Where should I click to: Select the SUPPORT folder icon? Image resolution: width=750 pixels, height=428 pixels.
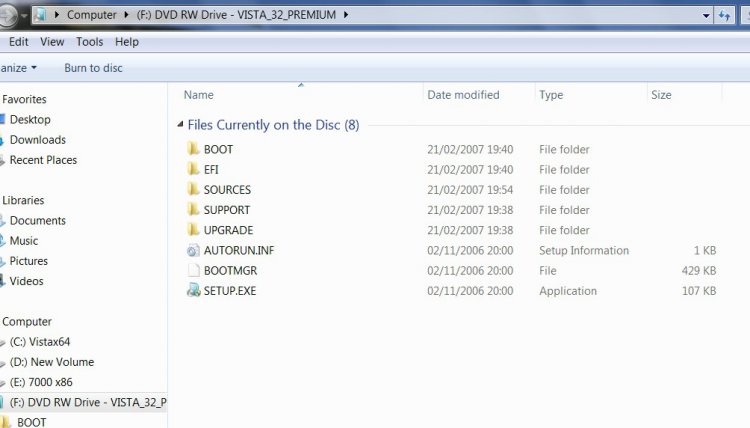tap(193, 209)
